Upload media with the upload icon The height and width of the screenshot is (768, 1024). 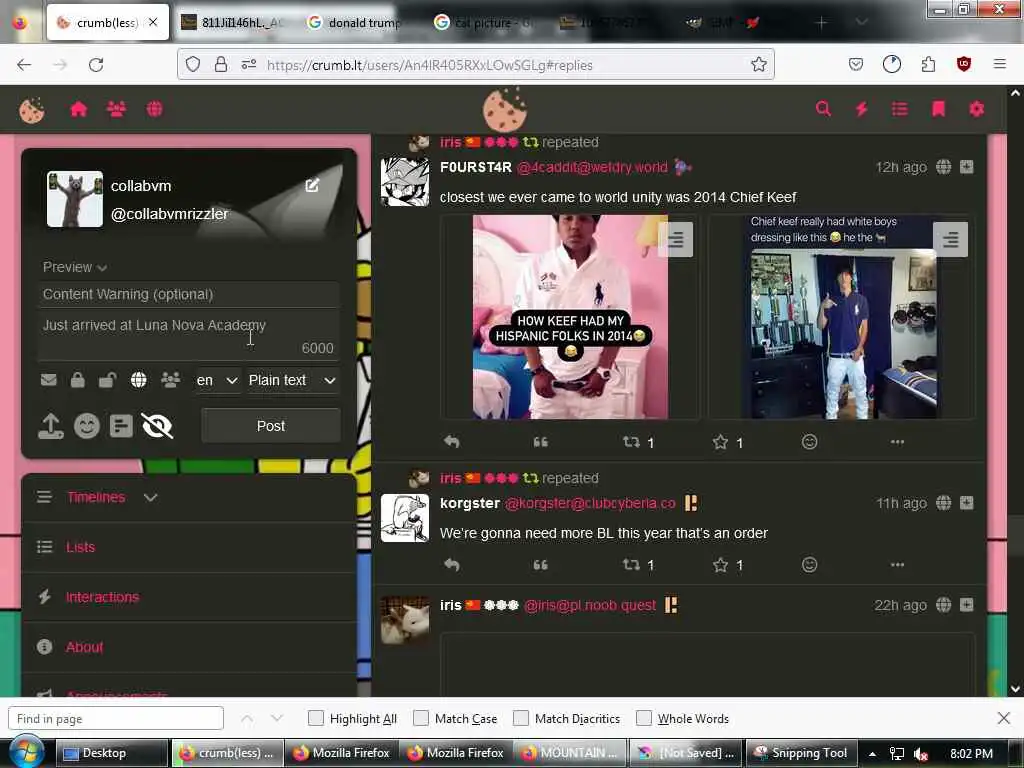(x=51, y=426)
